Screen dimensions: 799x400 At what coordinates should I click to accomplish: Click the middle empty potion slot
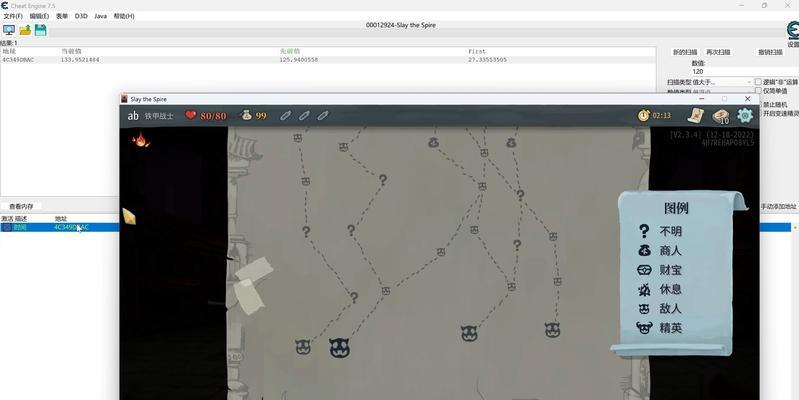click(304, 116)
